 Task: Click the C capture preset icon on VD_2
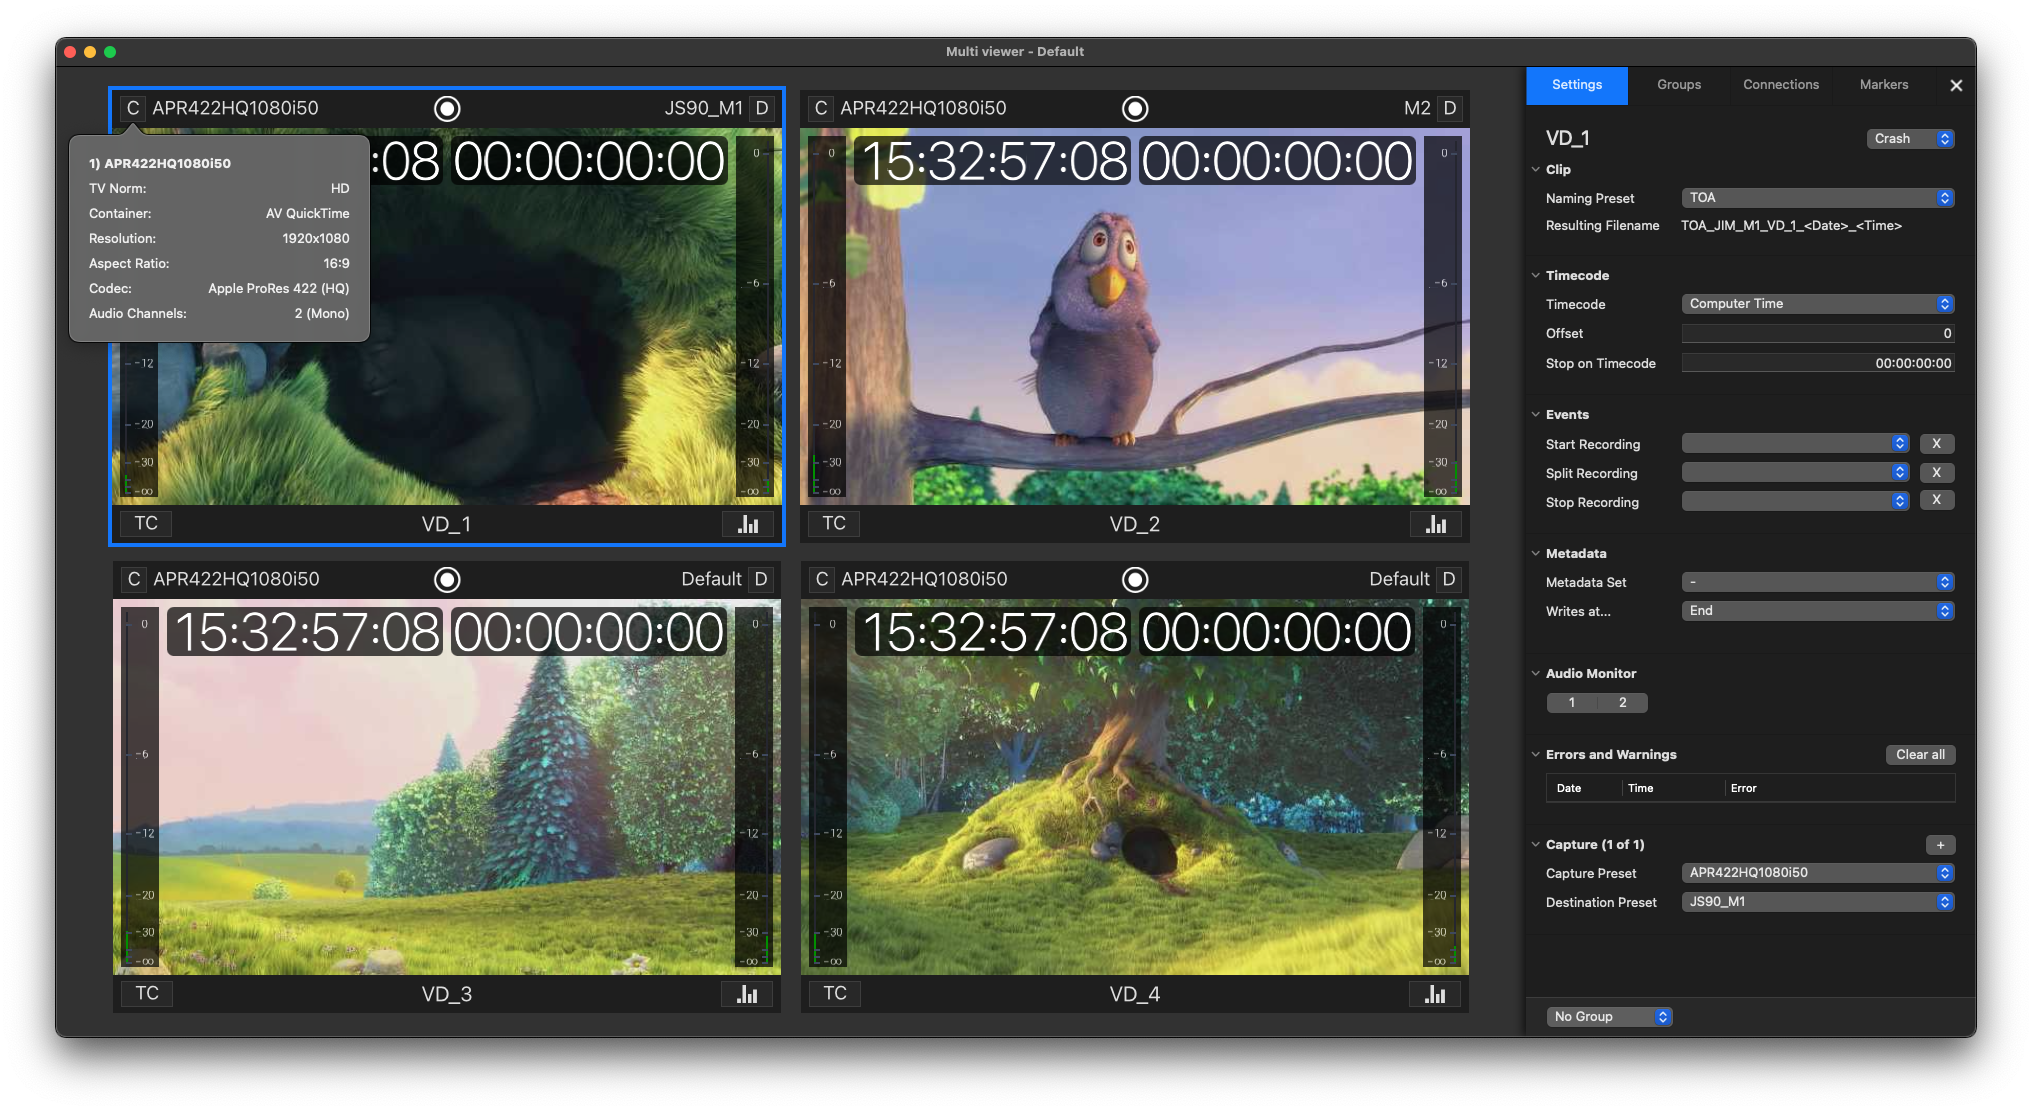click(820, 108)
